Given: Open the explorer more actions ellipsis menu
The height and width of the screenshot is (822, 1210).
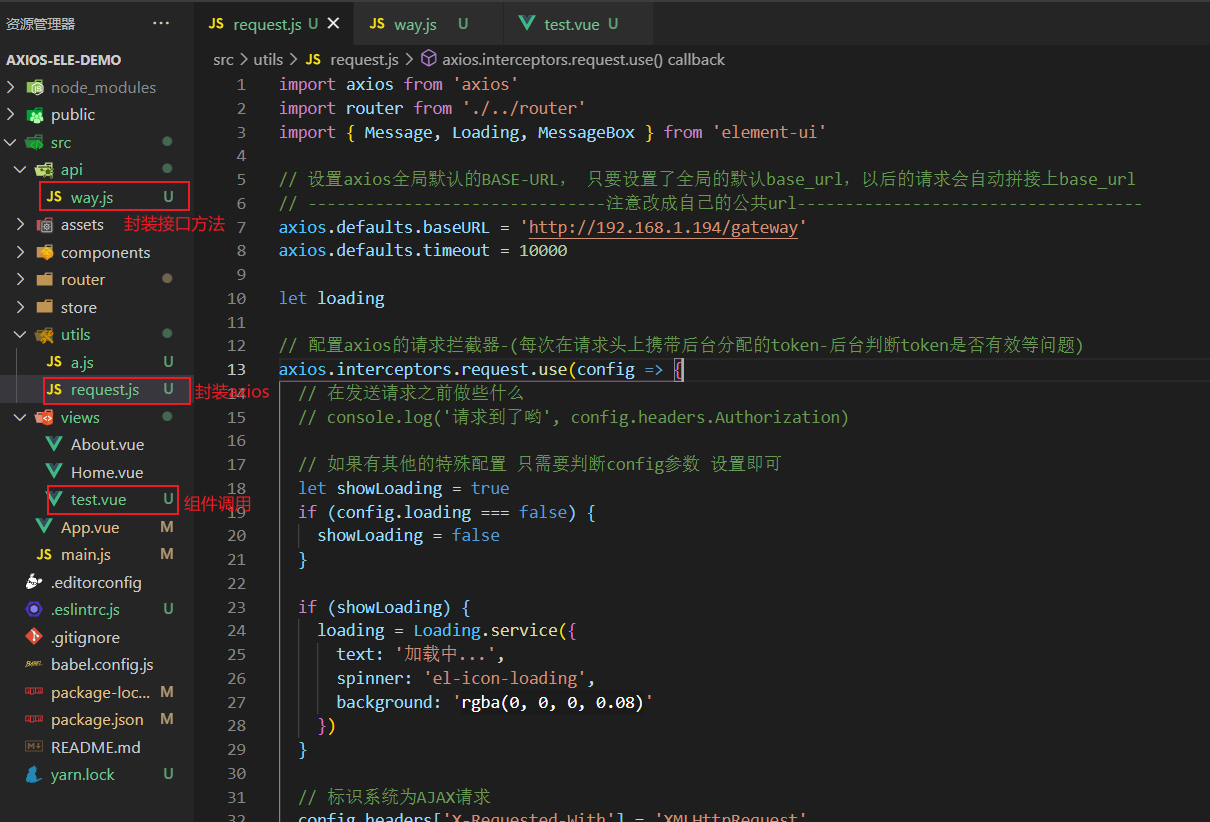Looking at the screenshot, I should point(161,23).
